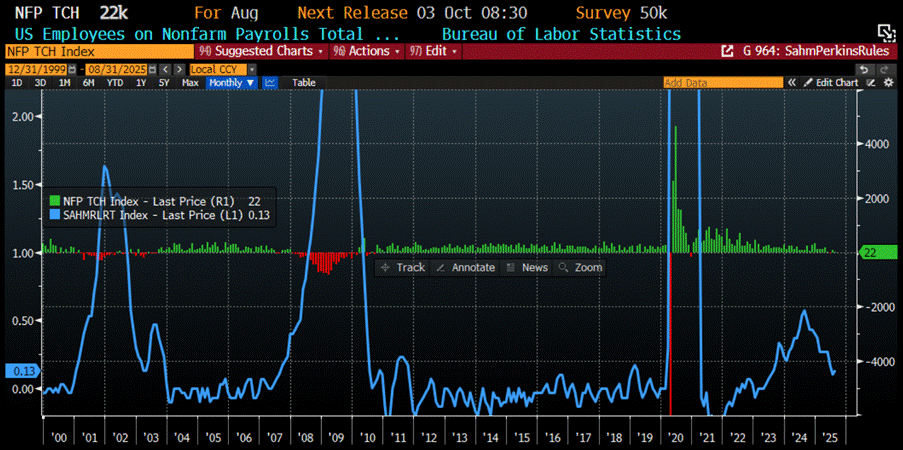
Task: Open the Edit dropdown menu
Action: click(433, 51)
